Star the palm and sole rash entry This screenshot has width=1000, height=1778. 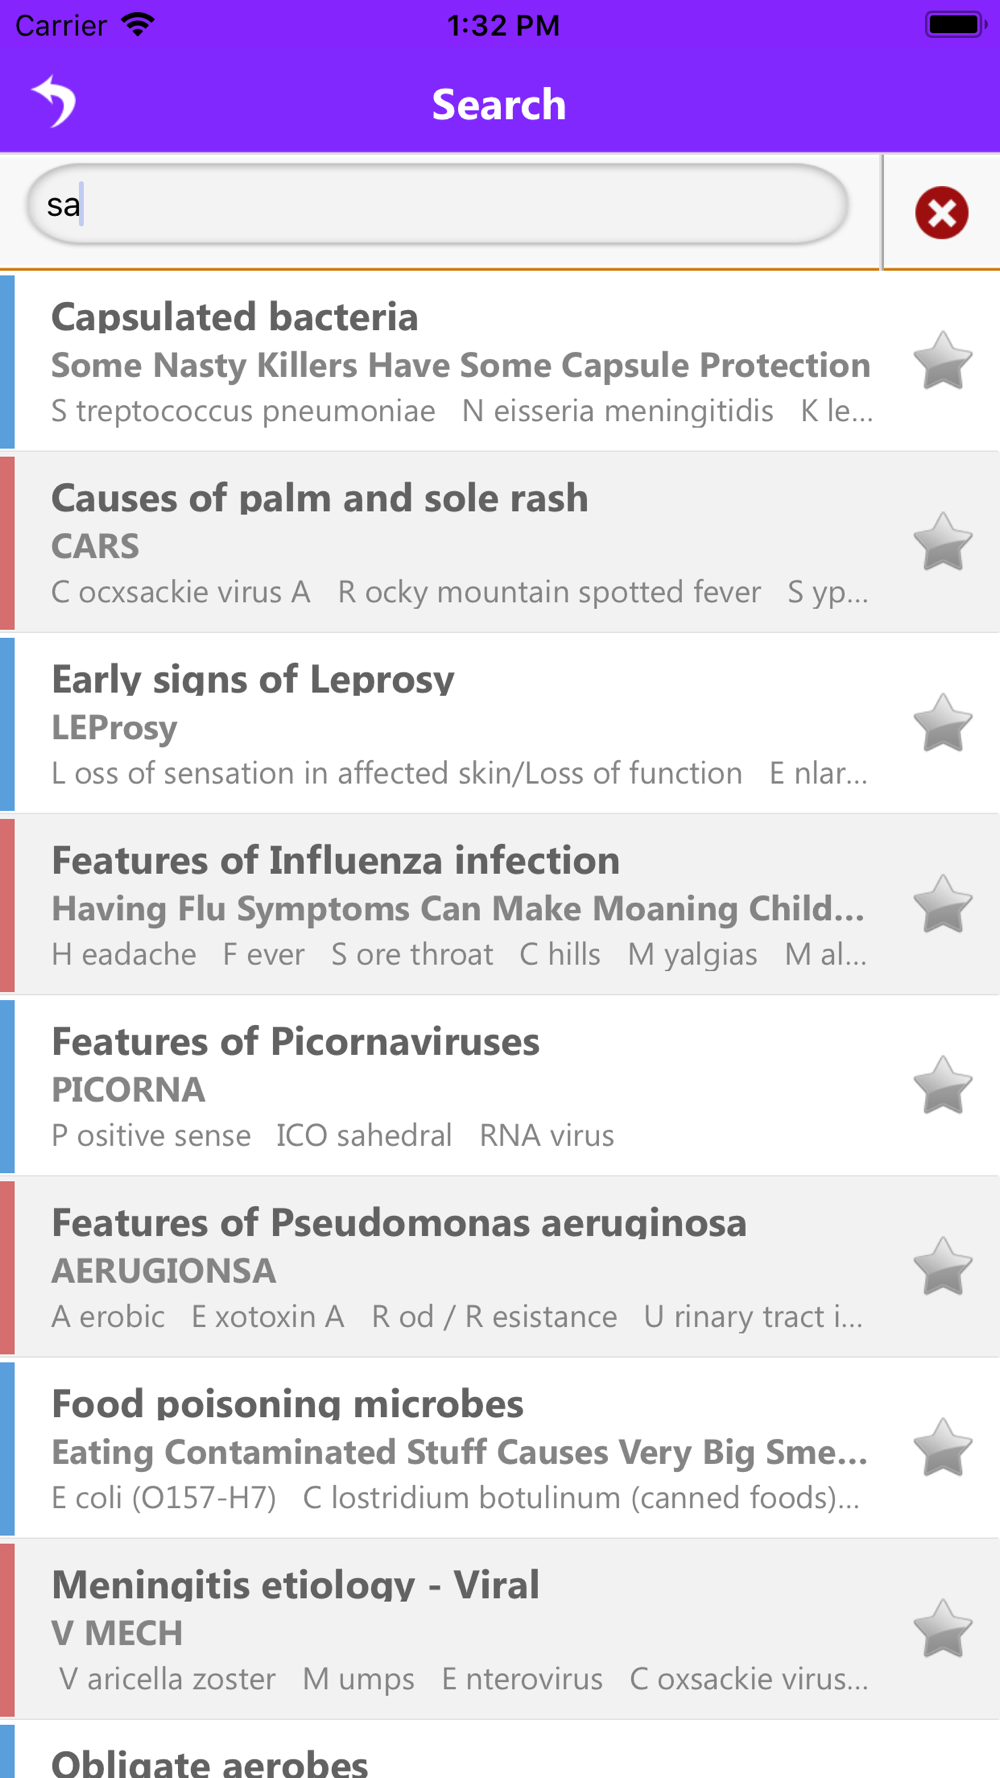tap(942, 542)
